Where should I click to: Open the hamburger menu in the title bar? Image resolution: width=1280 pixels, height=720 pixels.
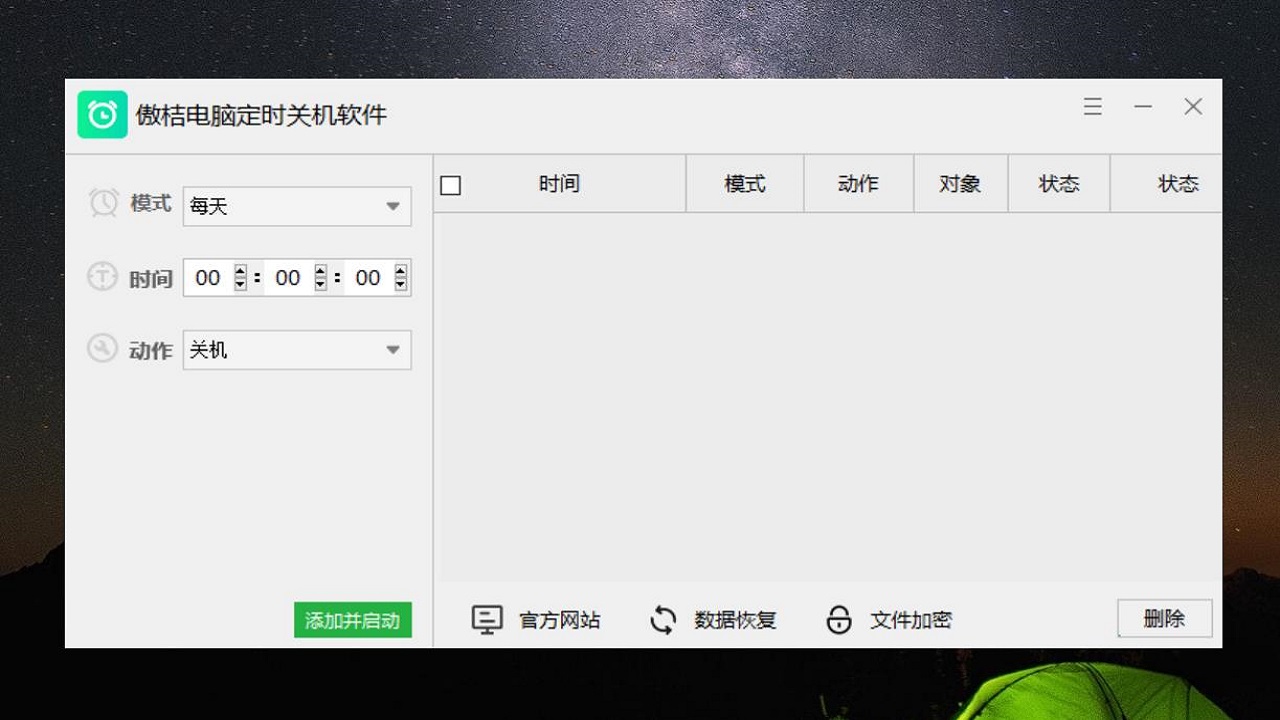pyautogui.click(x=1092, y=107)
